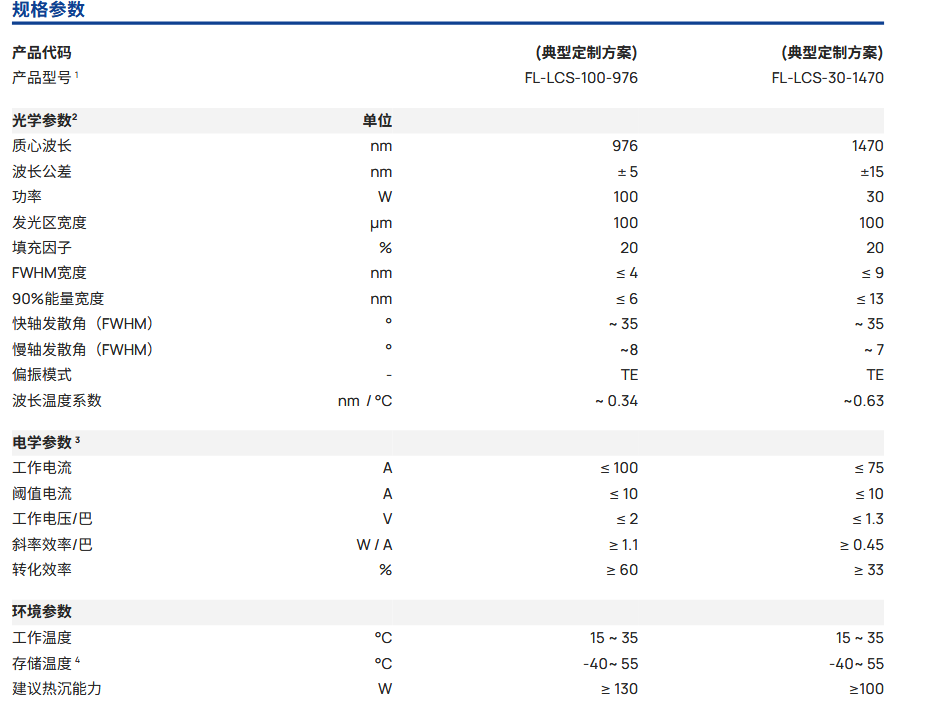Click the 规格参数 section heading
926x714 pixels.
click(48, 10)
